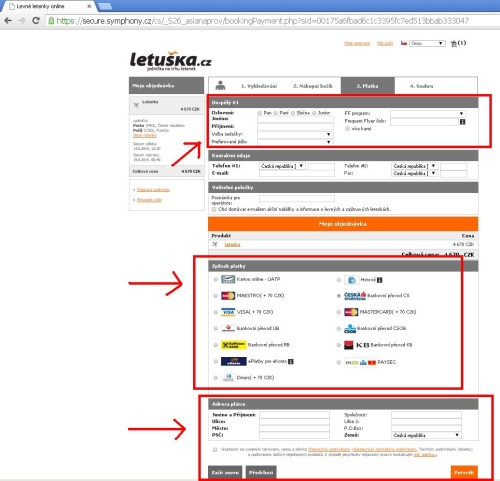This screenshot has height=481, width=500.
Task: Click the info icon beside Frequent Flyer number
Action: [x=462, y=122]
